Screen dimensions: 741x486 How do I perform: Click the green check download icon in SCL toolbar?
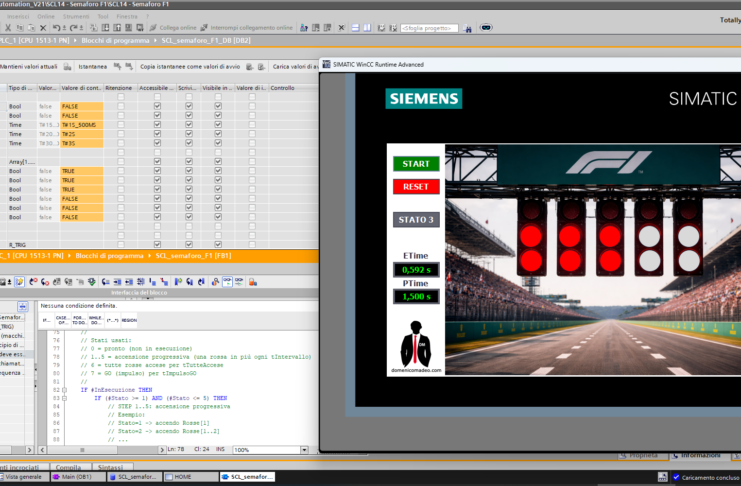point(92,282)
